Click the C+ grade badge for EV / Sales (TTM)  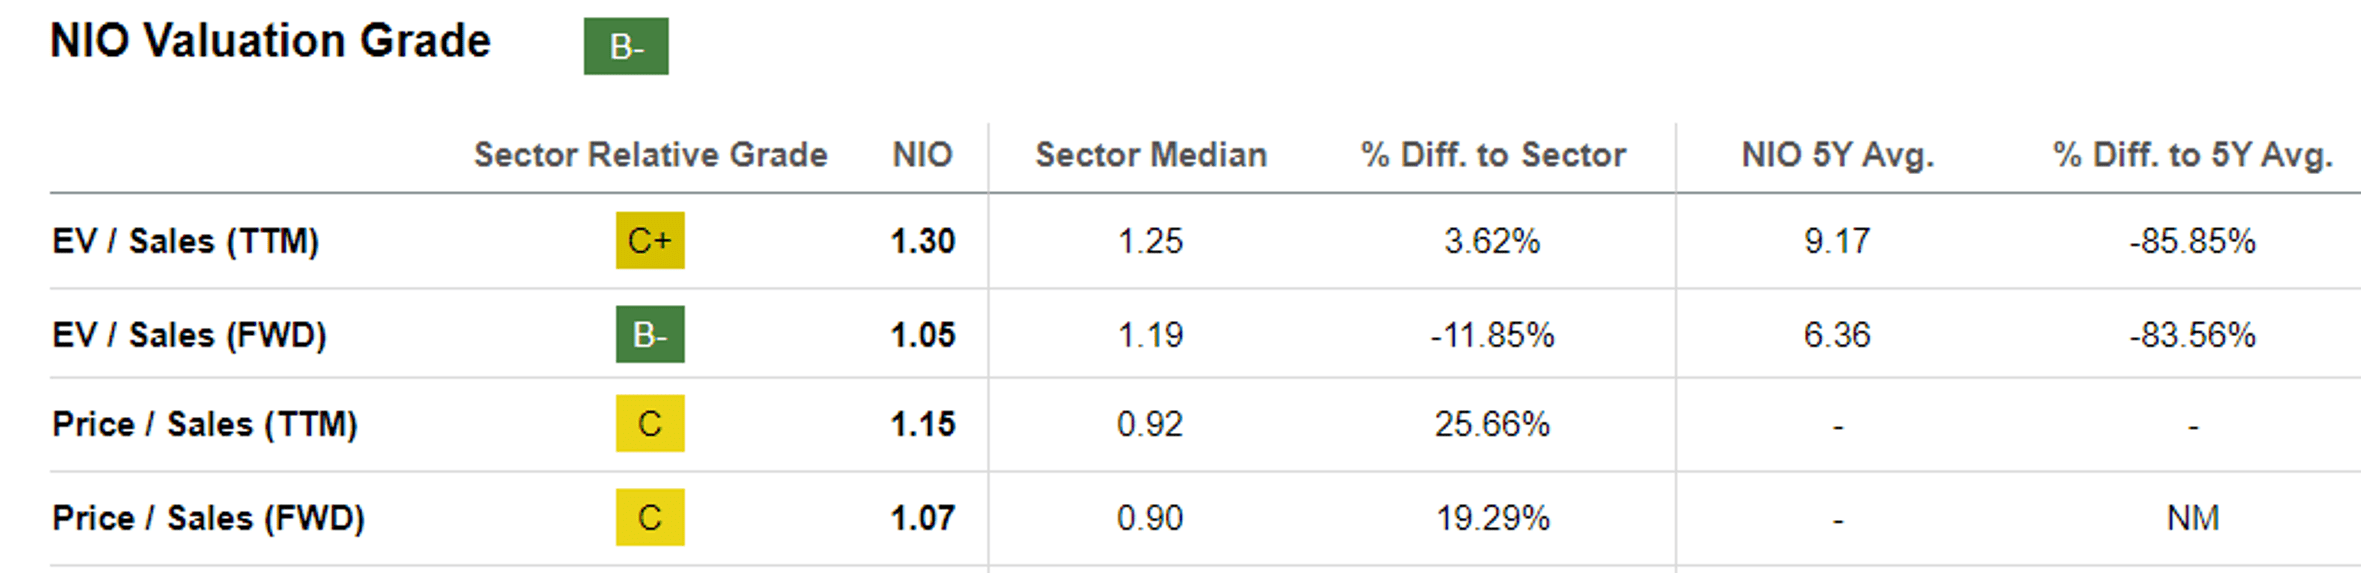tap(650, 240)
